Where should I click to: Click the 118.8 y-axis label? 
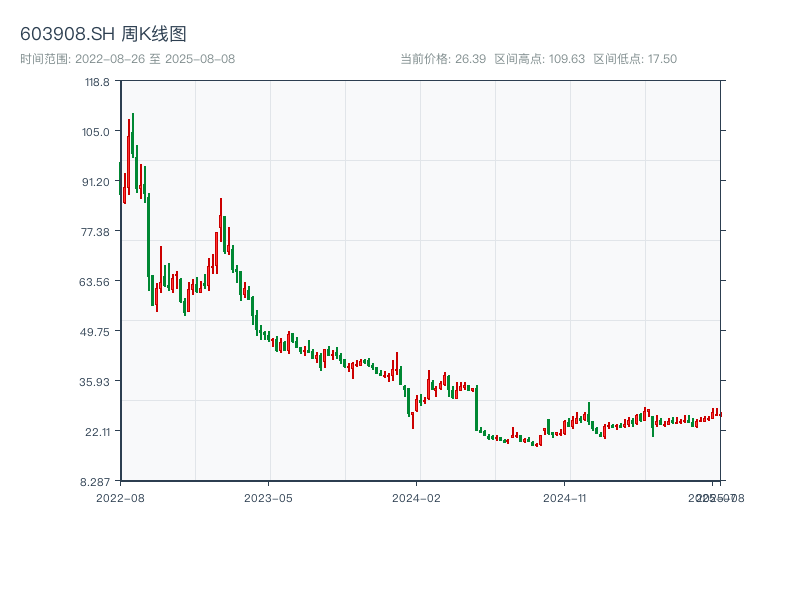(97, 82)
